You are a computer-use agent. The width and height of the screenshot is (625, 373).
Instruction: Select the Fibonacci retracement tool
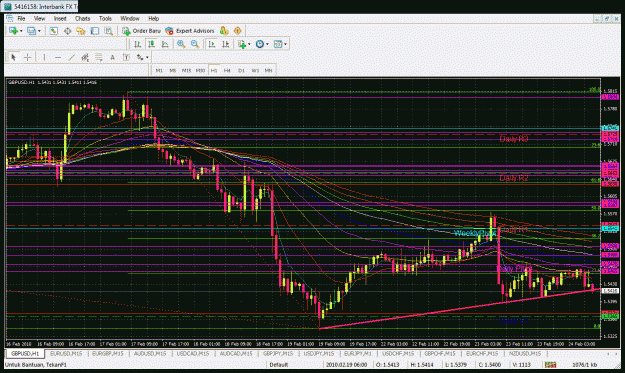(x=98, y=57)
